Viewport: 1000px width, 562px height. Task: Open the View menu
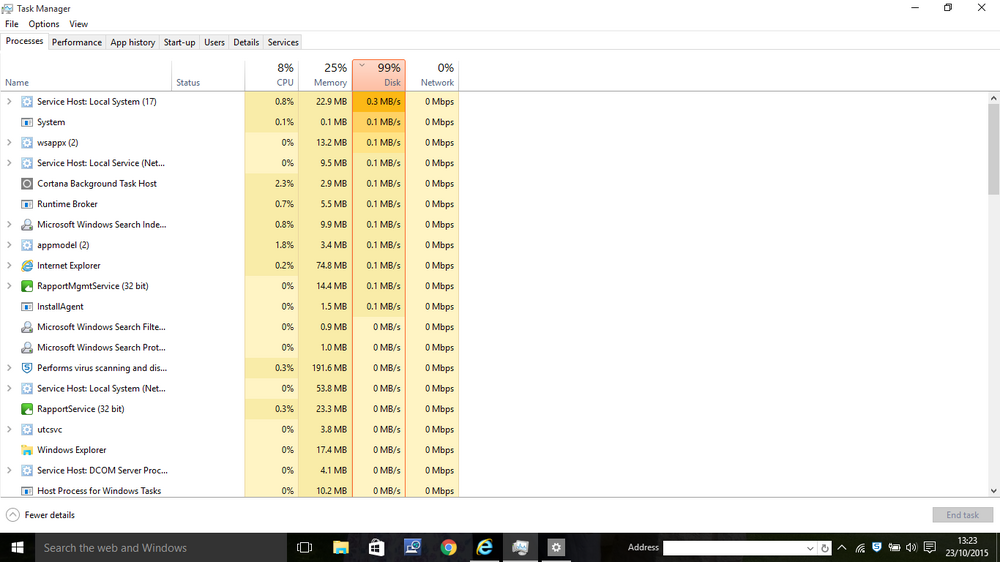78,24
